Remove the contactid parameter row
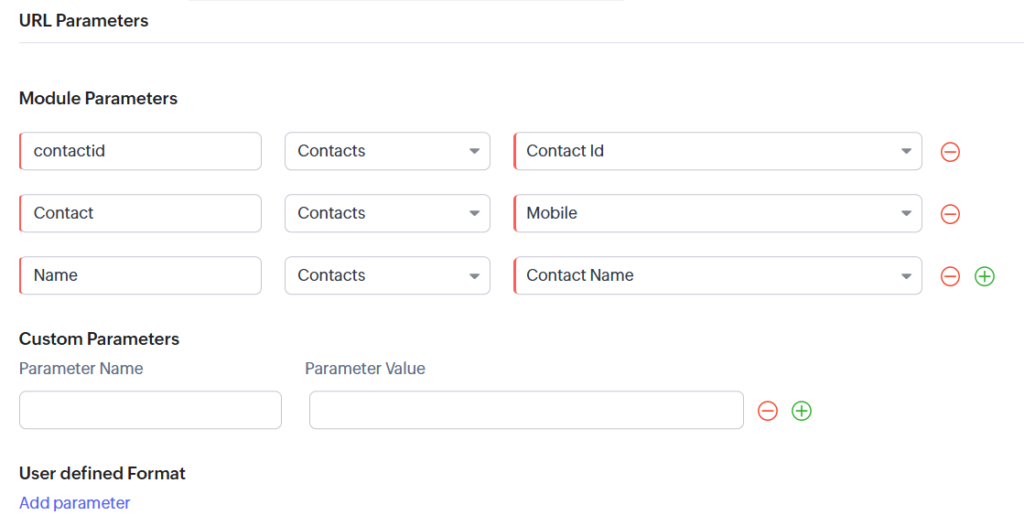 pyautogui.click(x=950, y=152)
